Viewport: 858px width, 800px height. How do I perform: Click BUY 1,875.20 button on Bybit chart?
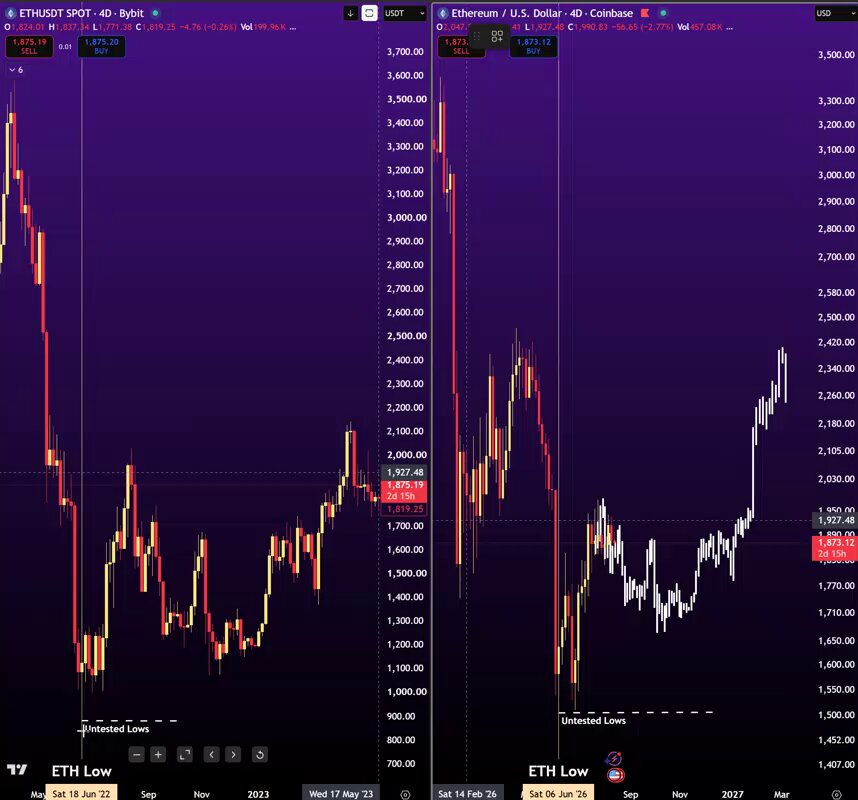tap(101, 47)
